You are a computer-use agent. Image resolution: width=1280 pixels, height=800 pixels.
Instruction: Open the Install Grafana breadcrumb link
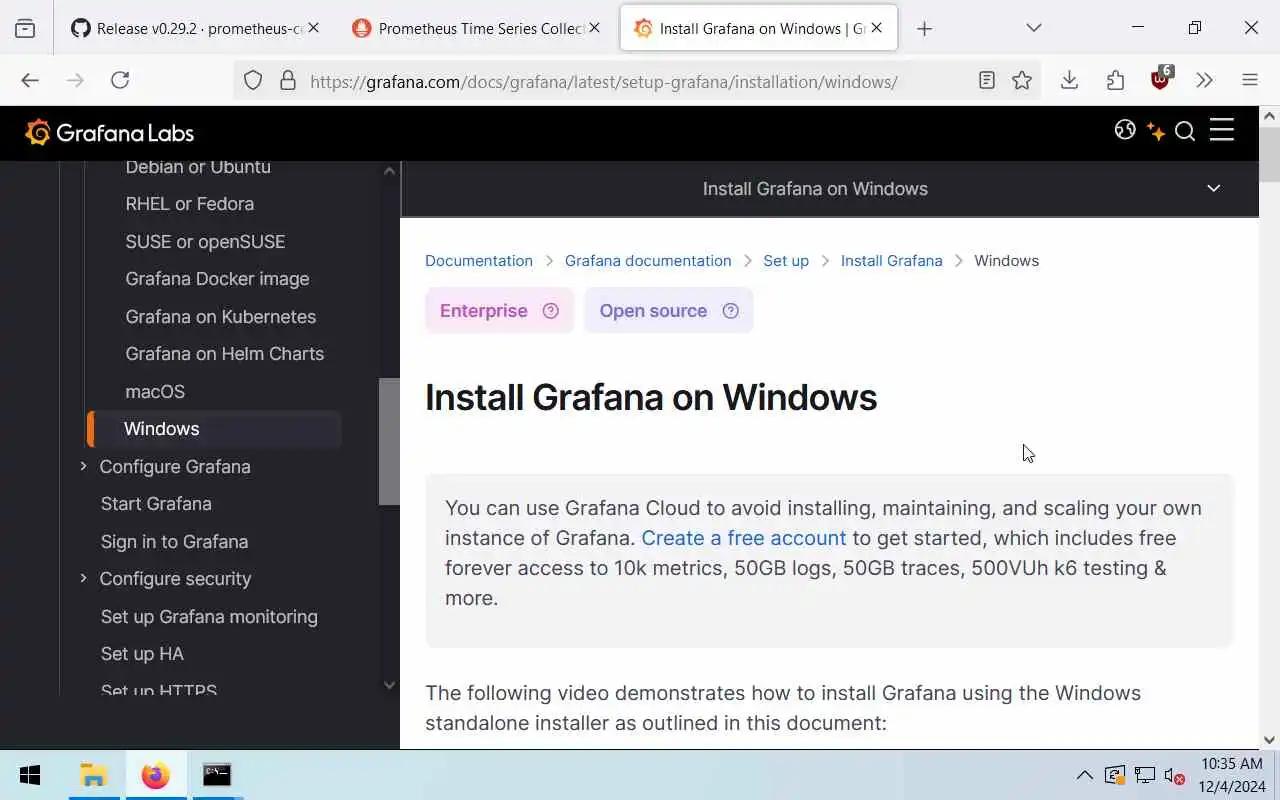point(892,261)
